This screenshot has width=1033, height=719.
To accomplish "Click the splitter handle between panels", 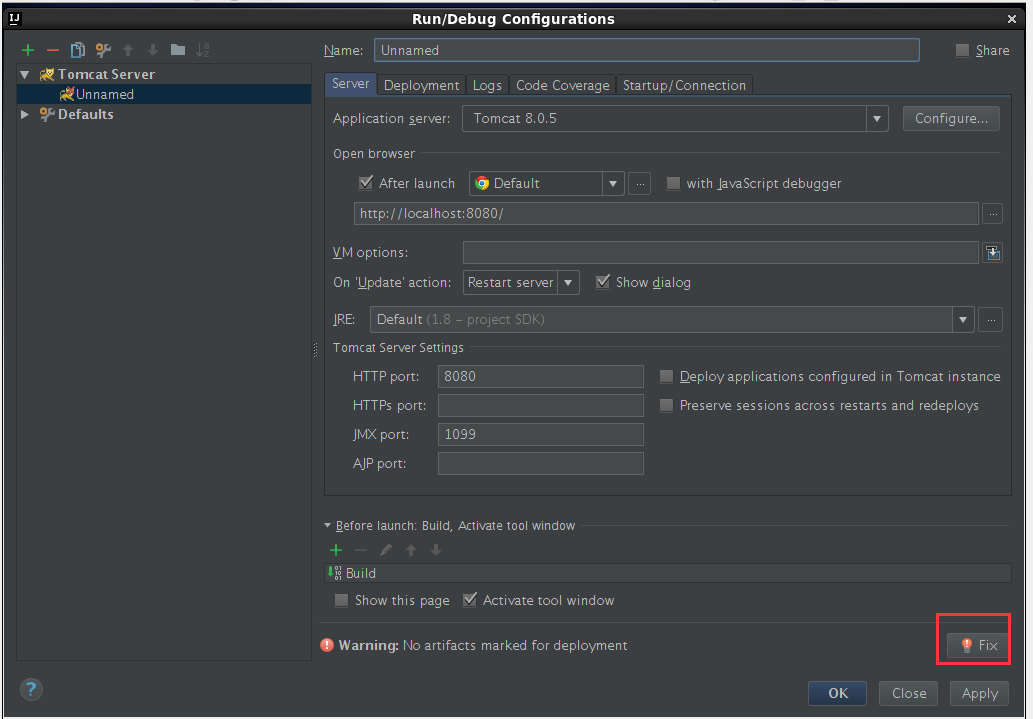I will [x=316, y=350].
